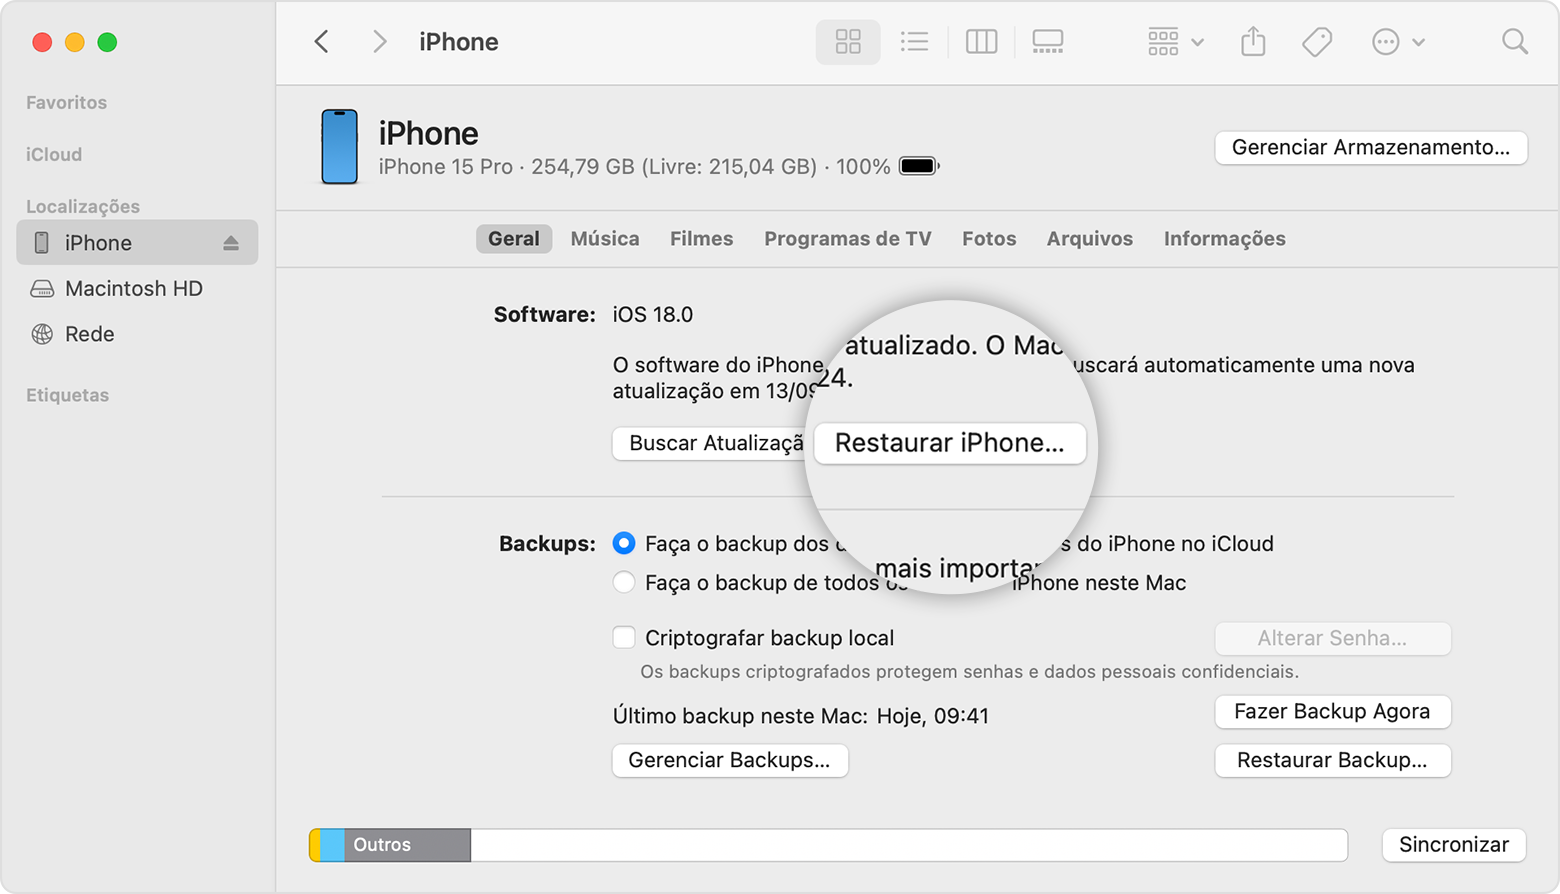Select backup to this Mac radio option
Viewport: 1560px width, 894px height.
(x=624, y=582)
